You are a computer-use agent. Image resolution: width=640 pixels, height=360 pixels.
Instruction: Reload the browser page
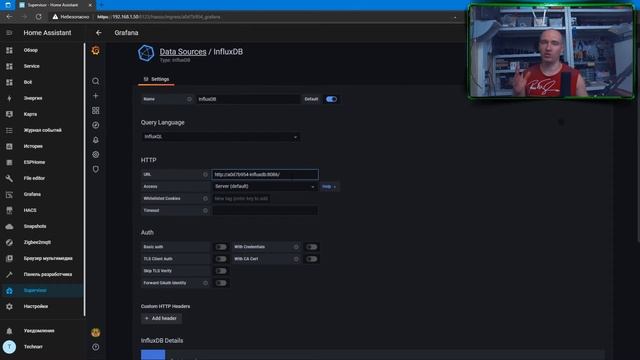(38, 17)
